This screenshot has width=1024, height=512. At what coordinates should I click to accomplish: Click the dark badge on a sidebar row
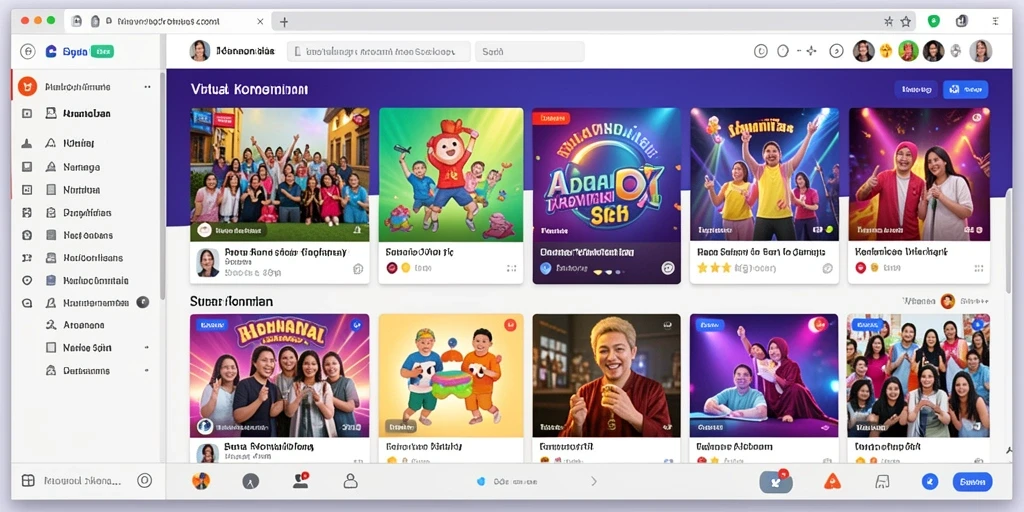tap(142, 302)
